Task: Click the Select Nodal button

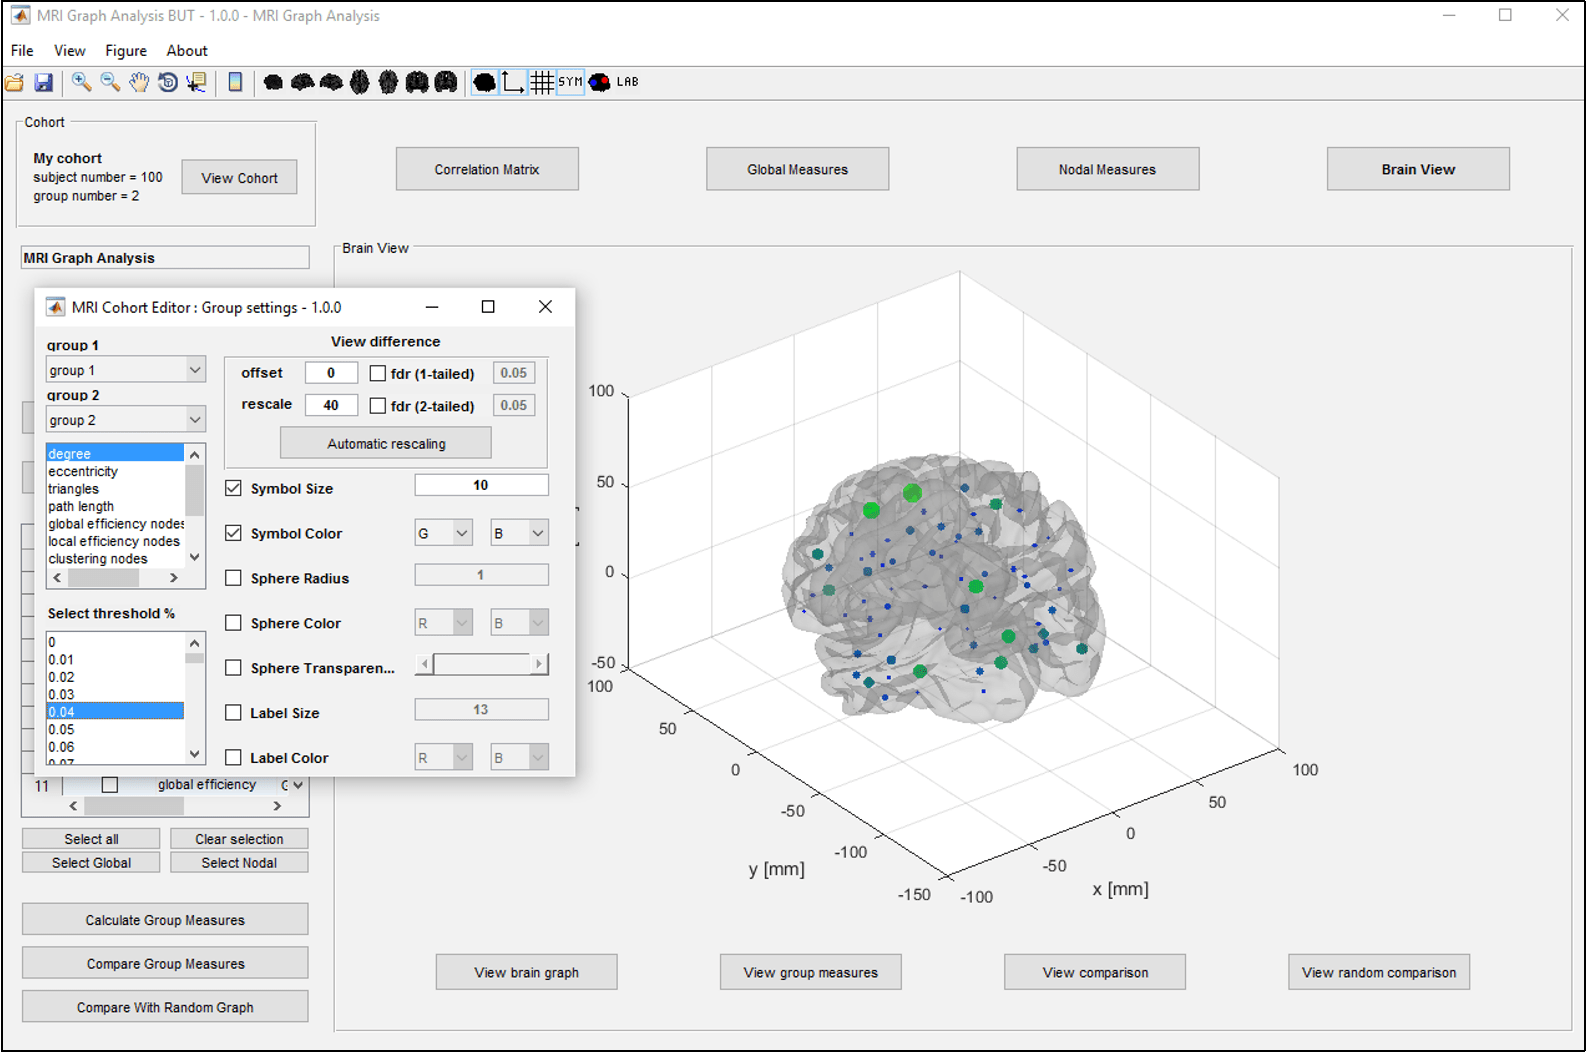Action: (239, 863)
